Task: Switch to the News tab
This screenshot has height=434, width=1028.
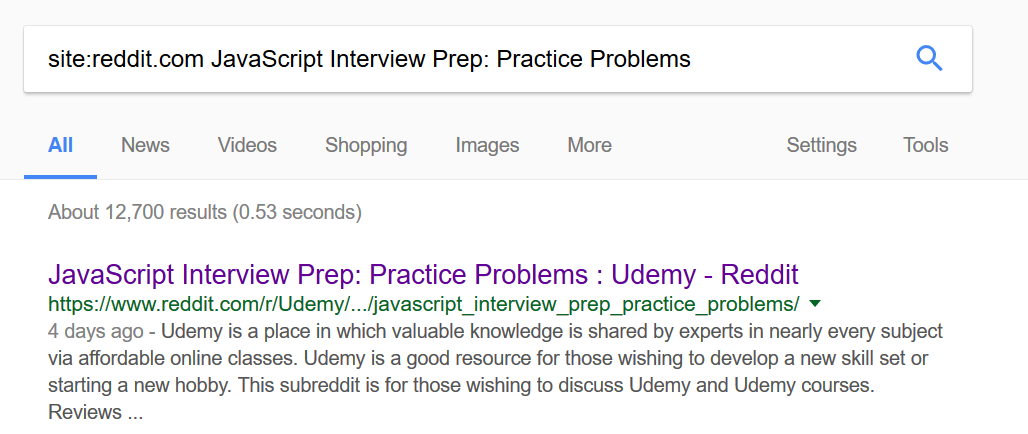Action: 145,145
